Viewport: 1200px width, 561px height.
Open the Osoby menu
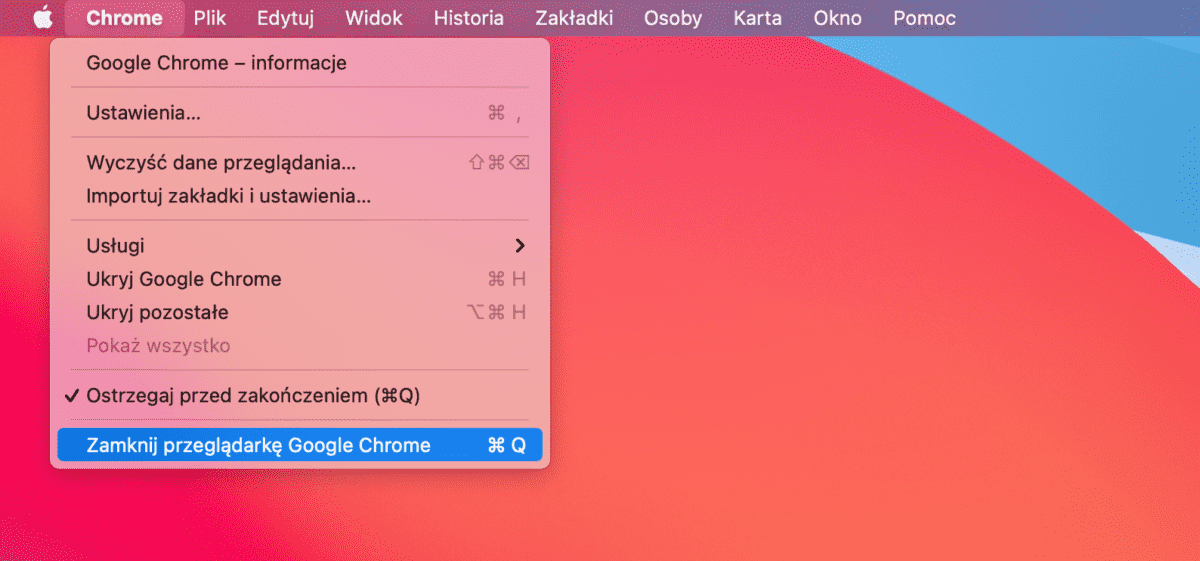pos(673,18)
